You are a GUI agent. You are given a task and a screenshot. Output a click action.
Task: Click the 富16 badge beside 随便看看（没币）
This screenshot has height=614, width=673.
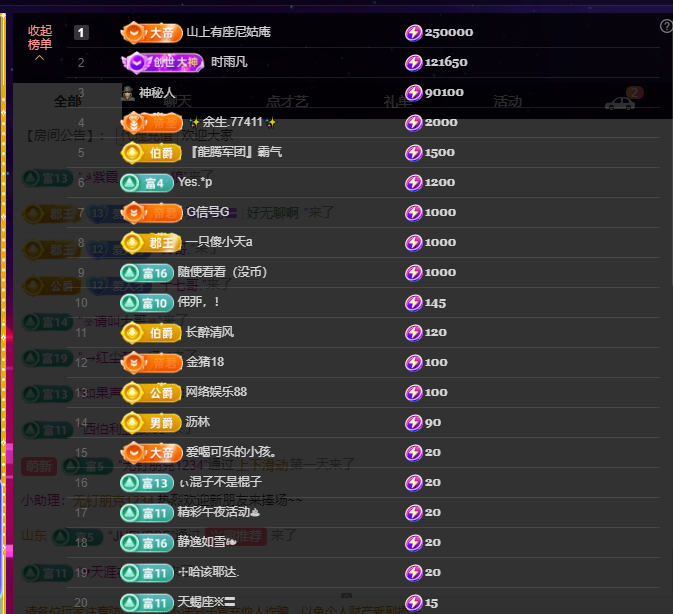pyautogui.click(x=147, y=273)
